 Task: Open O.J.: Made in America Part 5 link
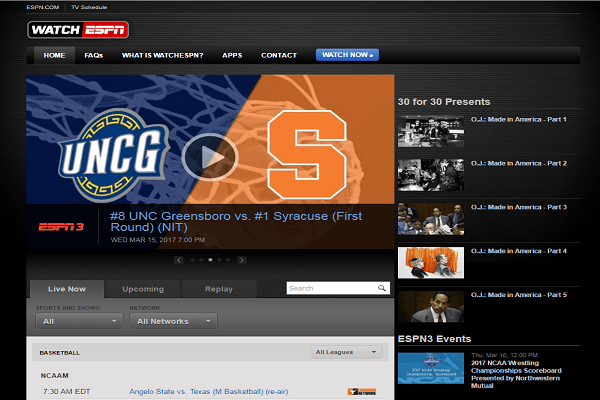[x=519, y=295]
